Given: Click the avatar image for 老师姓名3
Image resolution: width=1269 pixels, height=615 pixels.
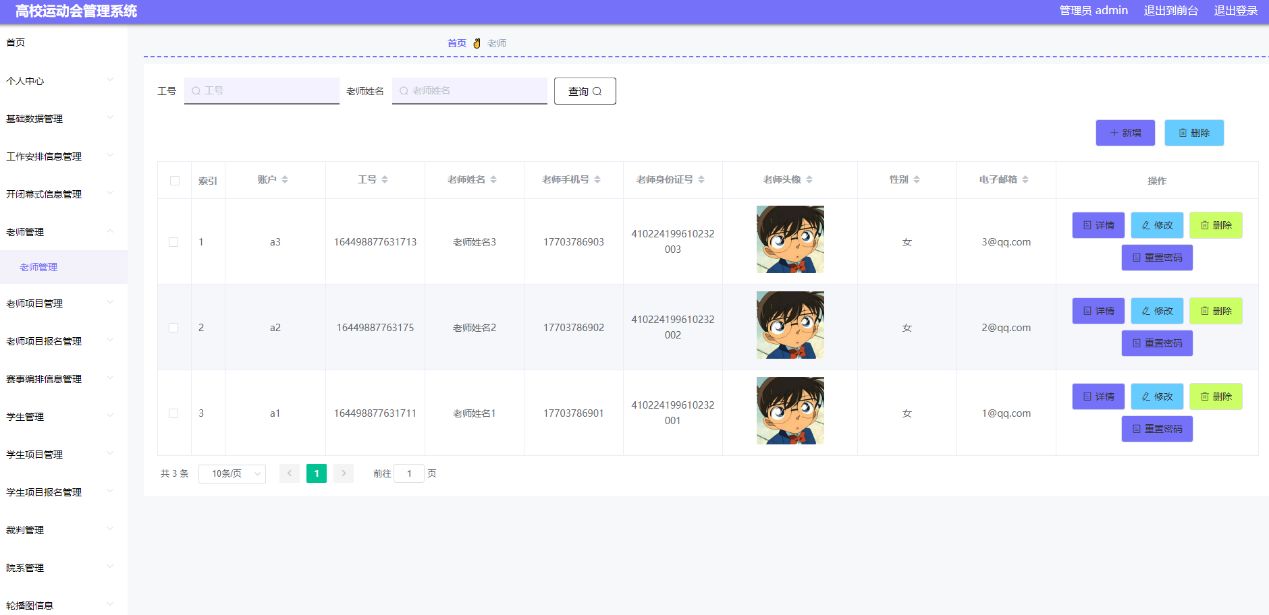Looking at the screenshot, I should tap(790, 240).
